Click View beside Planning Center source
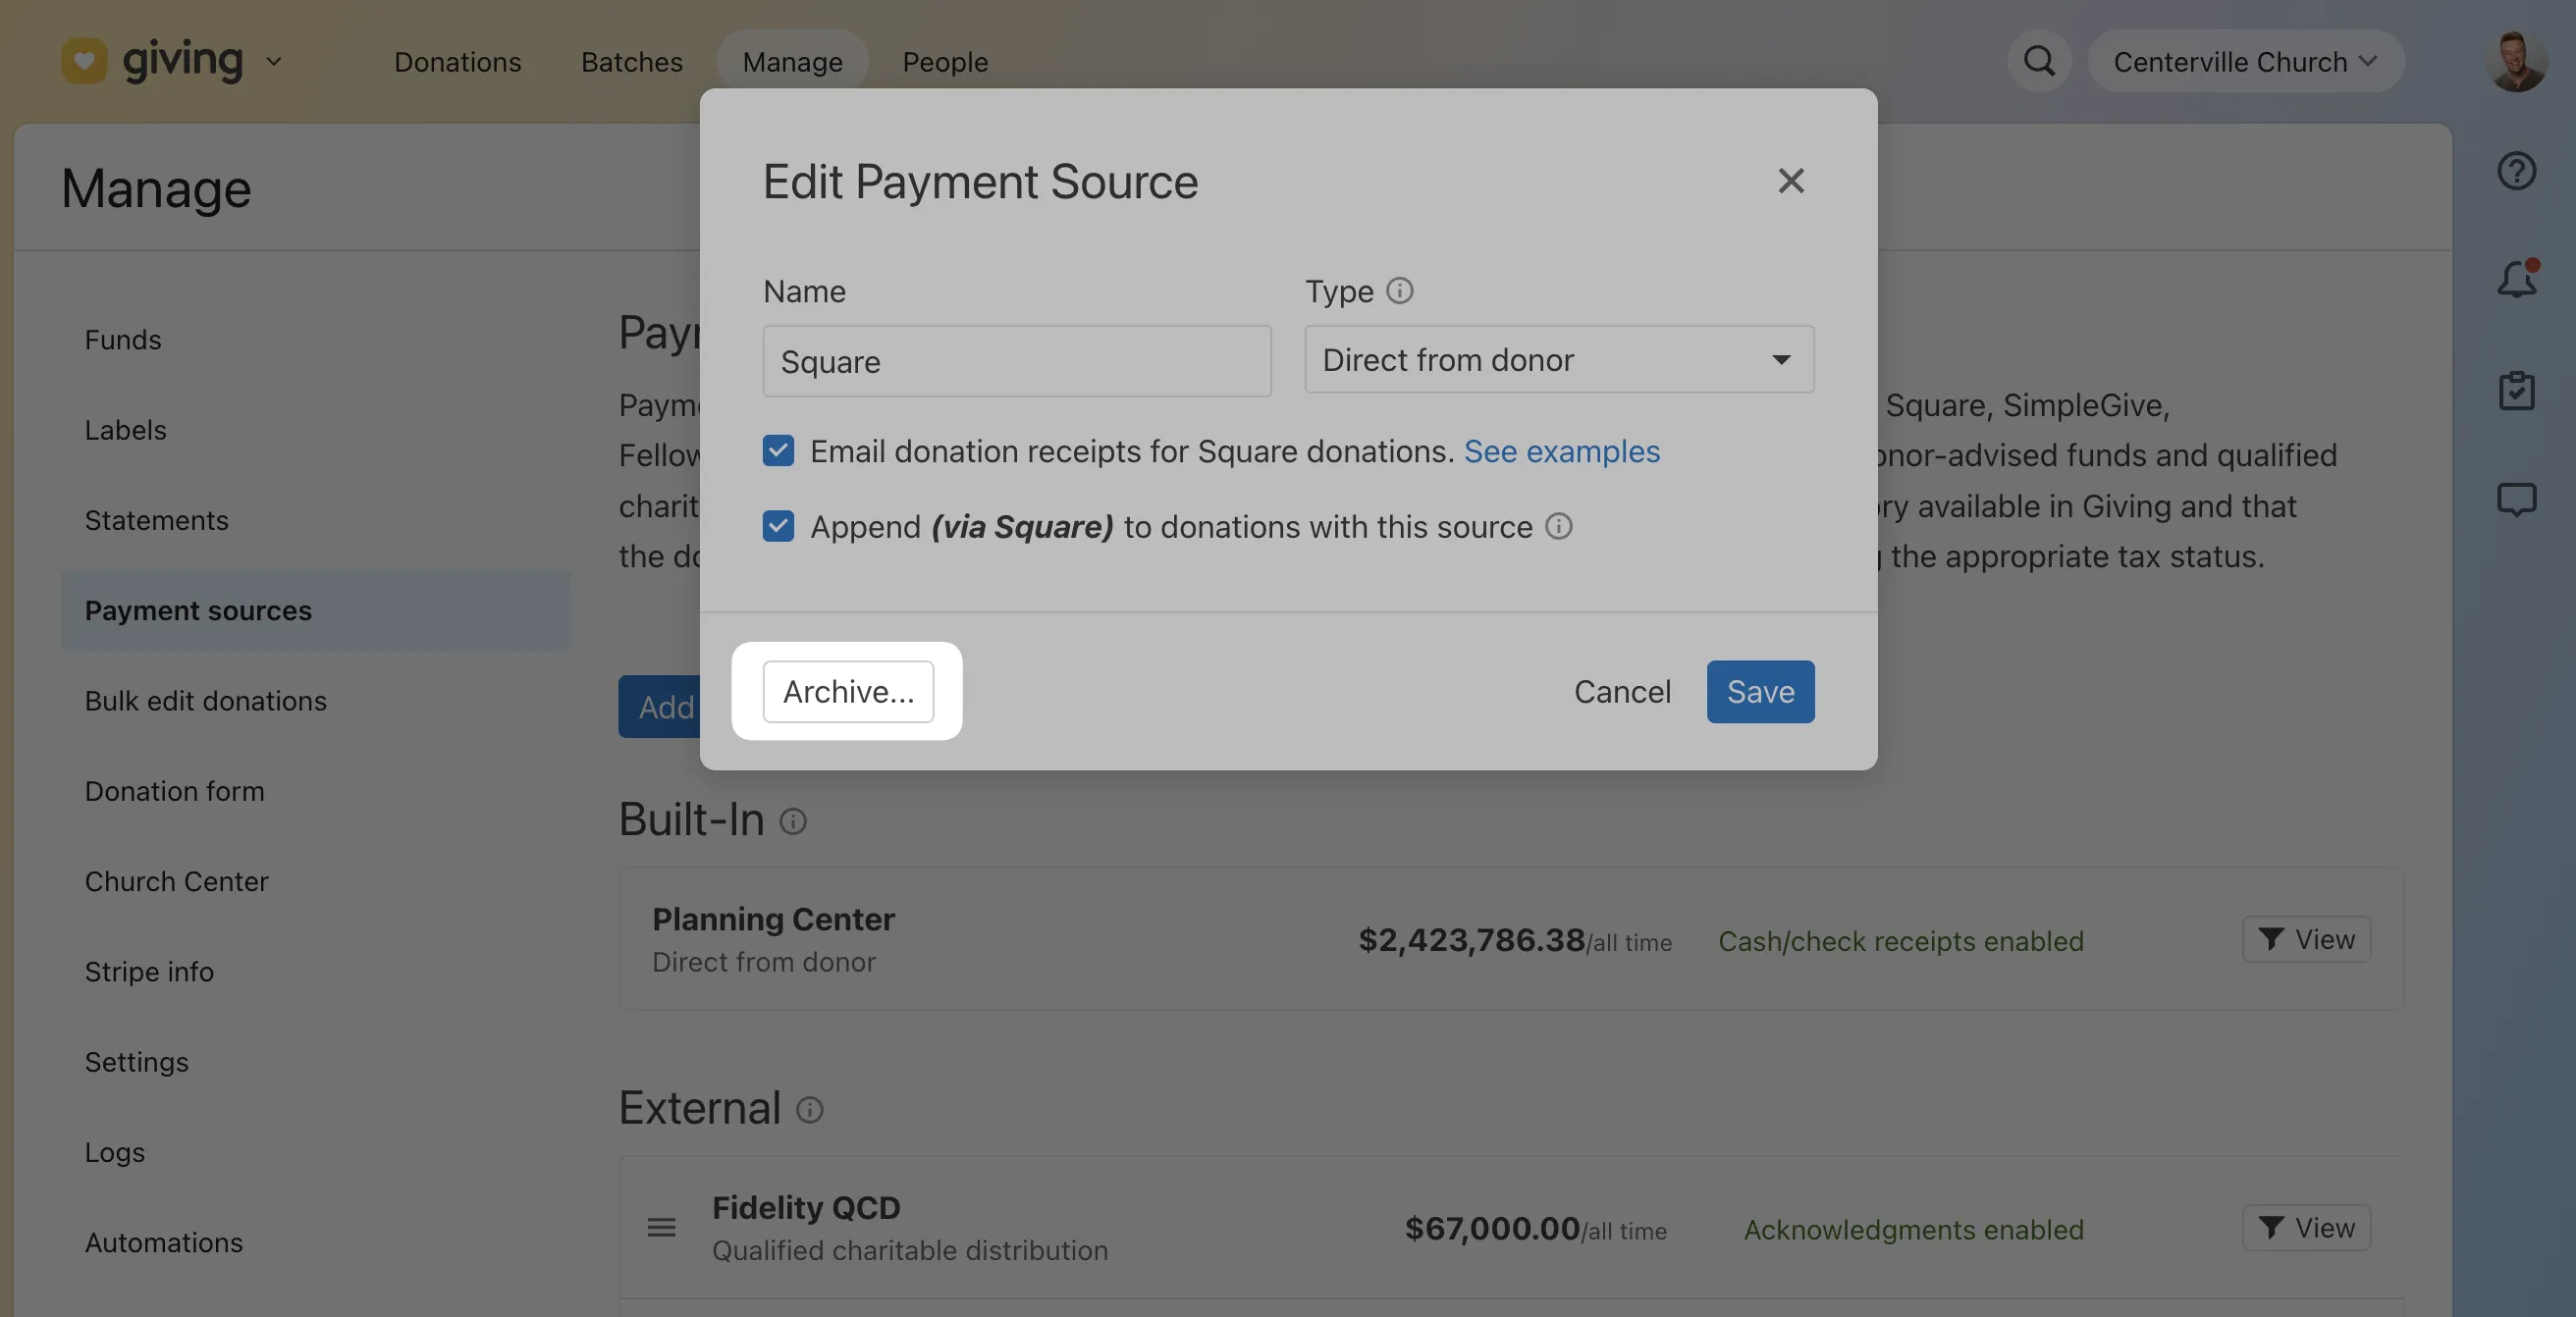Screen dimensions: 2576x1317 (2306, 939)
